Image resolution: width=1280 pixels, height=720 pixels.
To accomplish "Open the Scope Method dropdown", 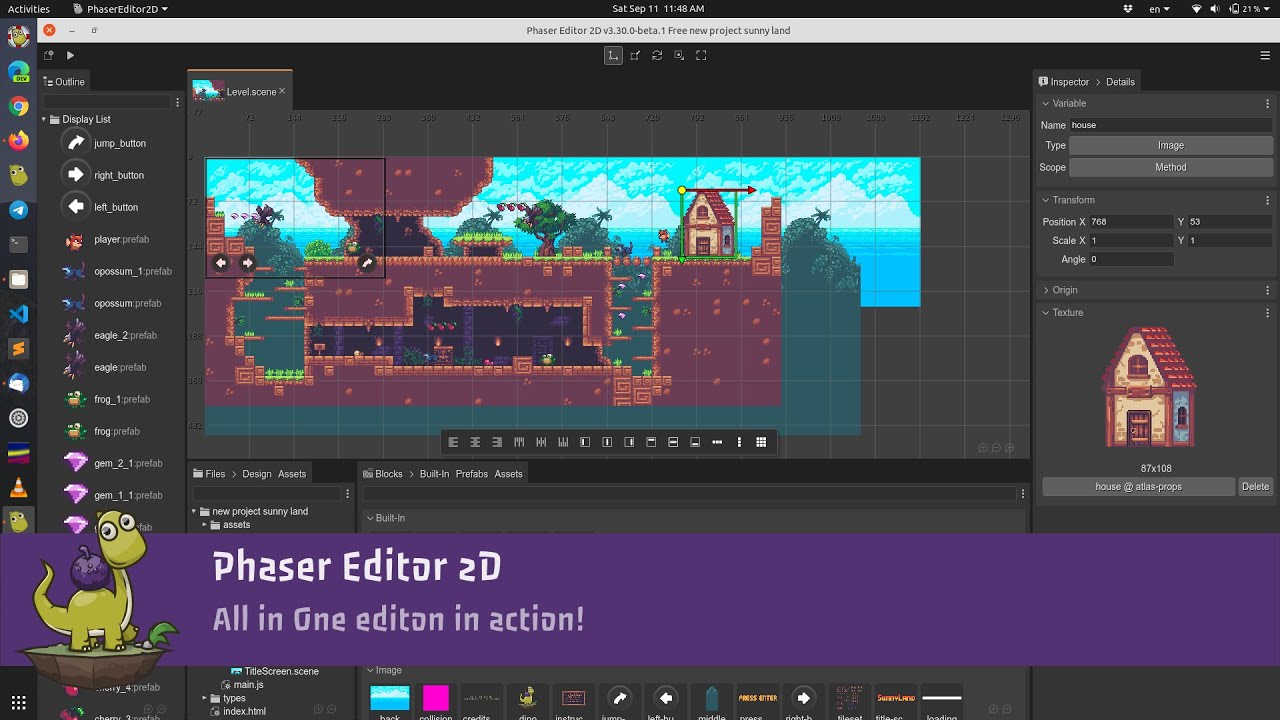I will (1170, 167).
